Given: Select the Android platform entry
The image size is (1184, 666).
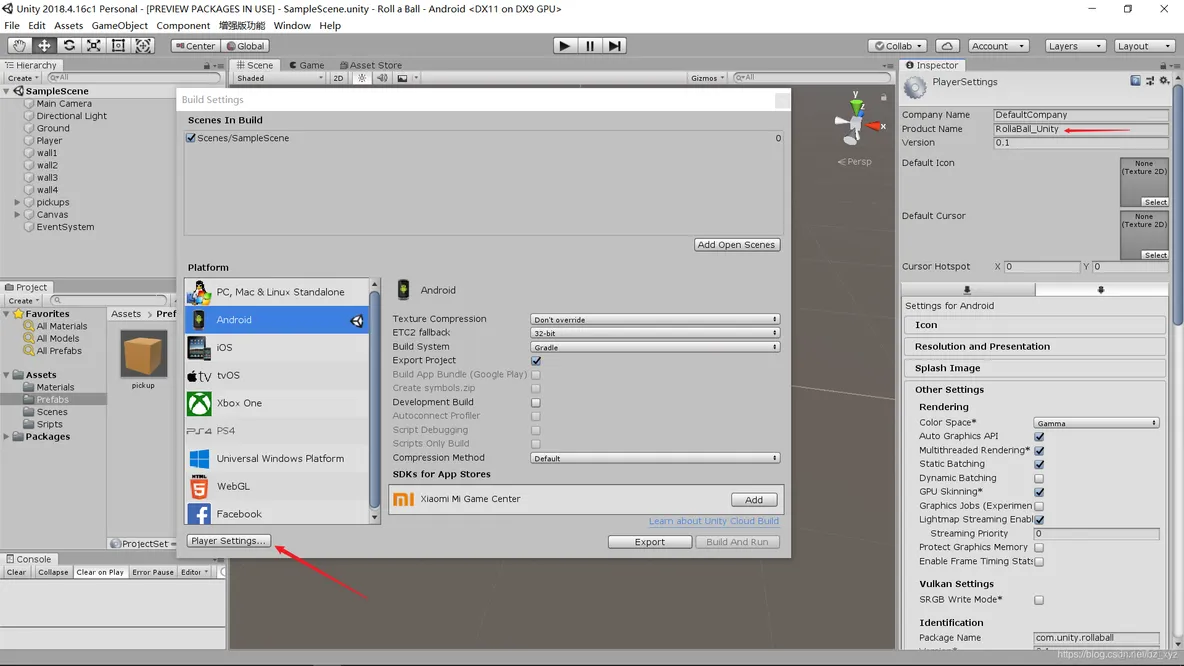Looking at the screenshot, I should (x=277, y=319).
